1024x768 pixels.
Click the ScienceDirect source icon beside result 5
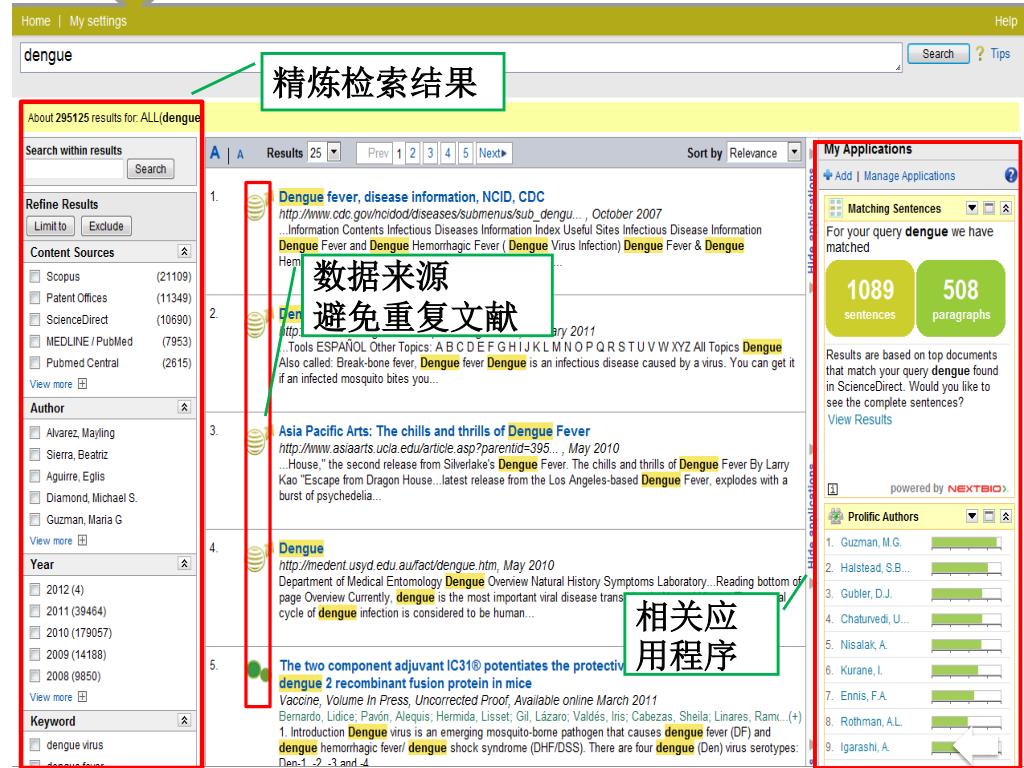click(x=258, y=671)
